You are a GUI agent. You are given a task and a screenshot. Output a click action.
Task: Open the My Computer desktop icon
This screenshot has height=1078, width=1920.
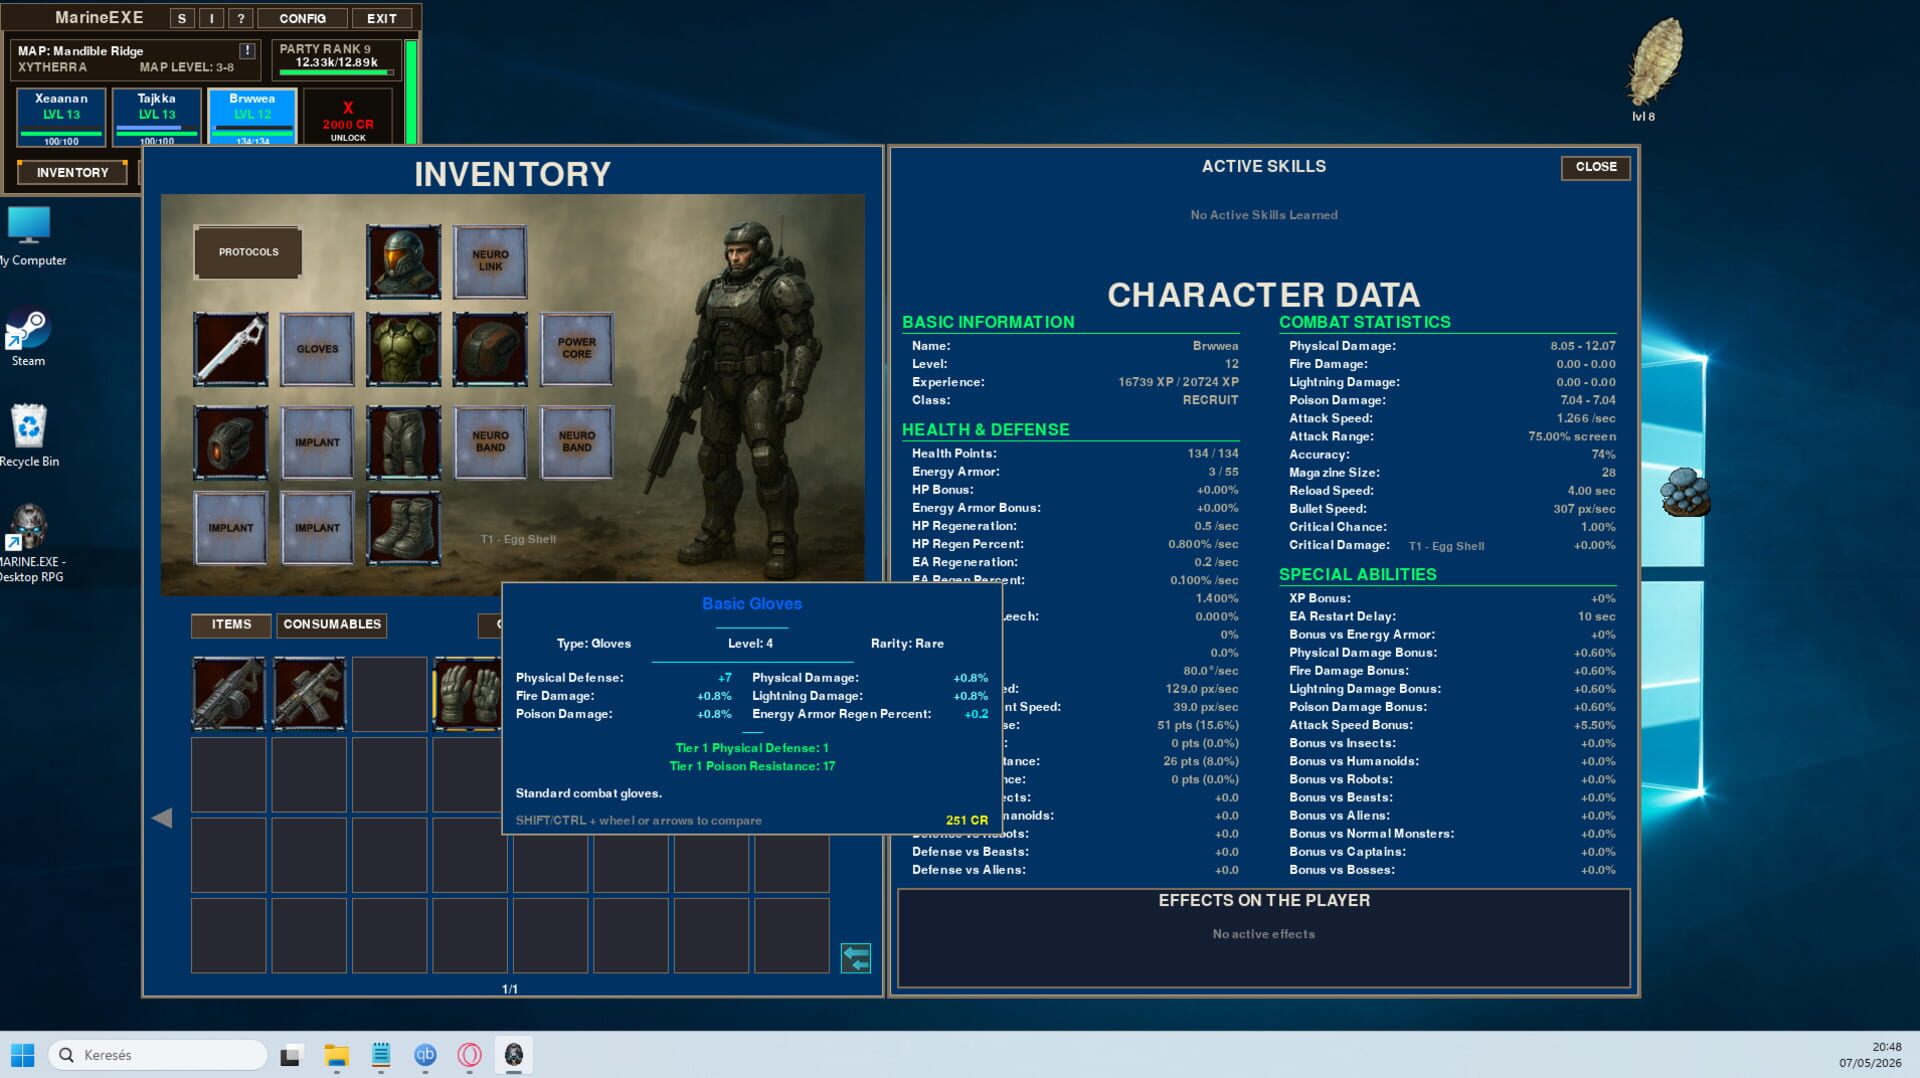(30, 237)
